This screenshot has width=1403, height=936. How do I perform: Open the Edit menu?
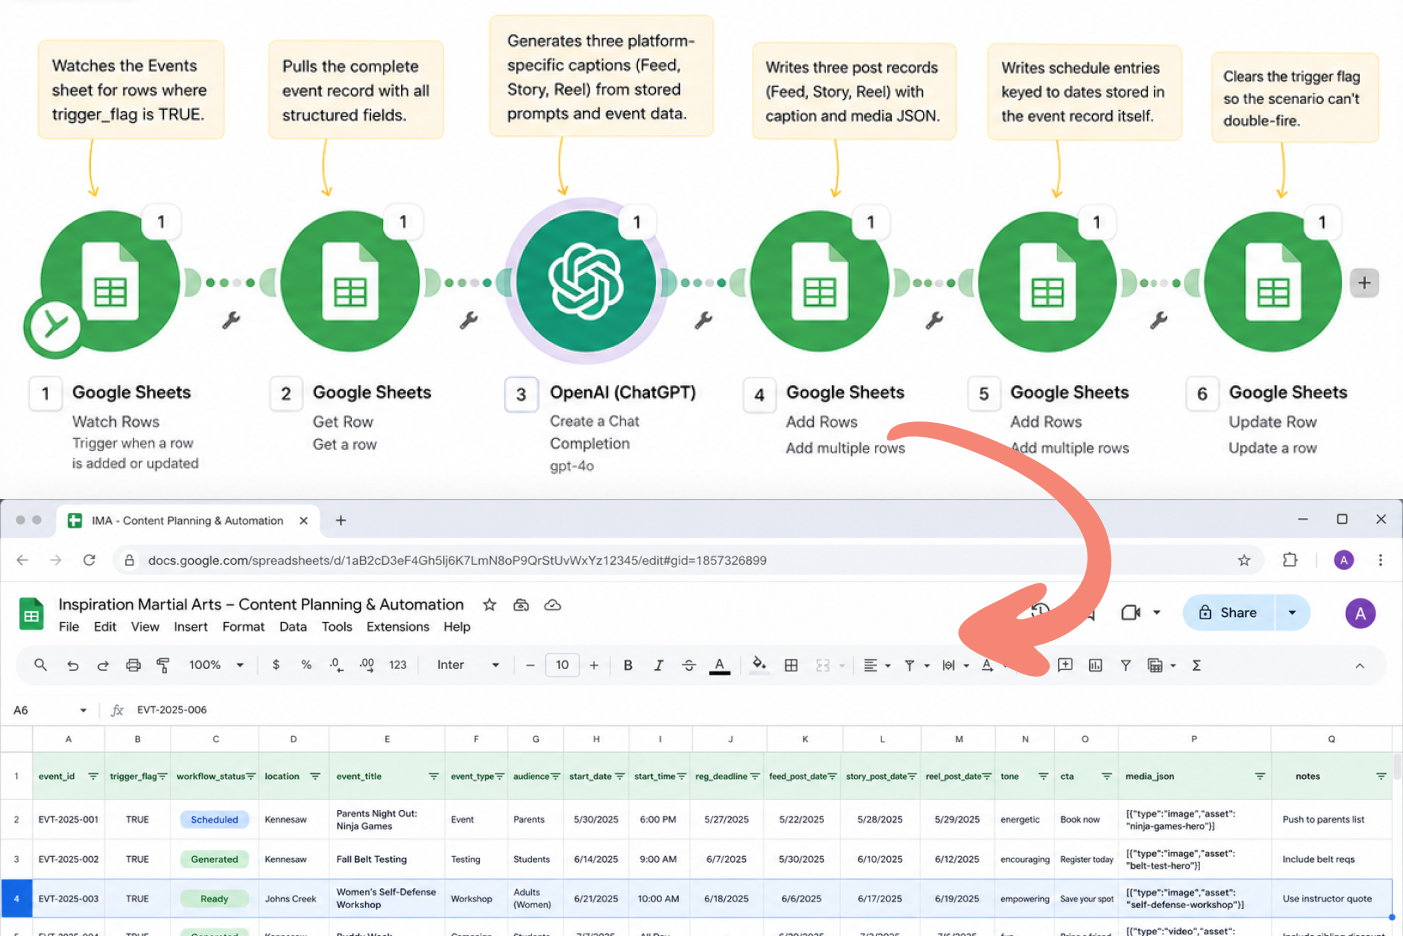[105, 627]
